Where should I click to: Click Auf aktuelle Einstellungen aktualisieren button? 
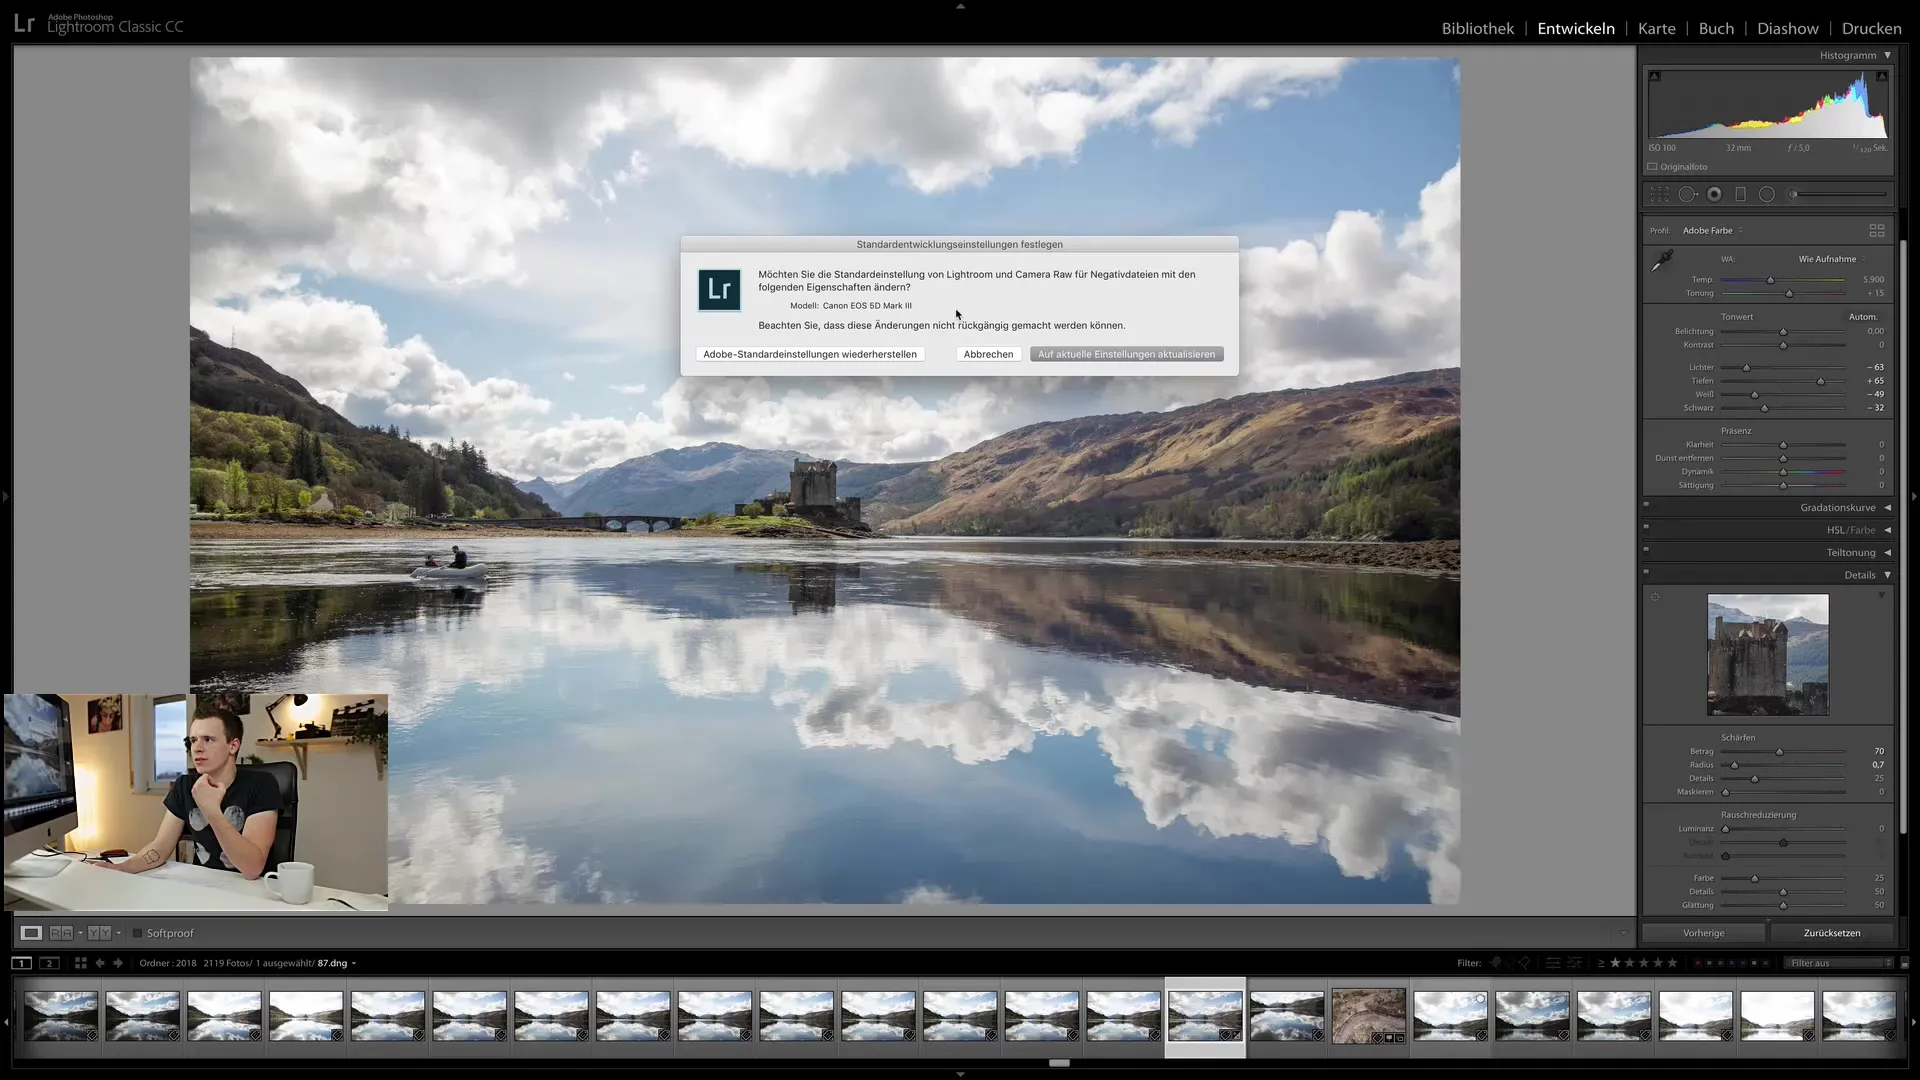[1126, 354]
